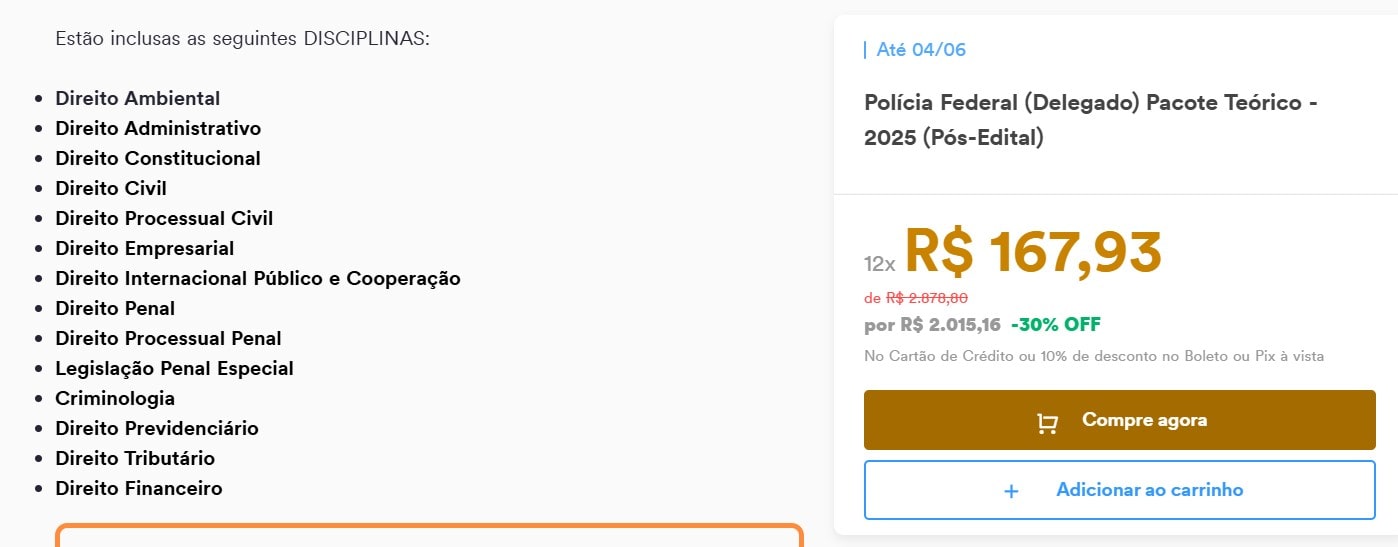The width and height of the screenshot is (1398, 547).
Task: Select the Direito Constitucional list item
Action: click(x=157, y=158)
